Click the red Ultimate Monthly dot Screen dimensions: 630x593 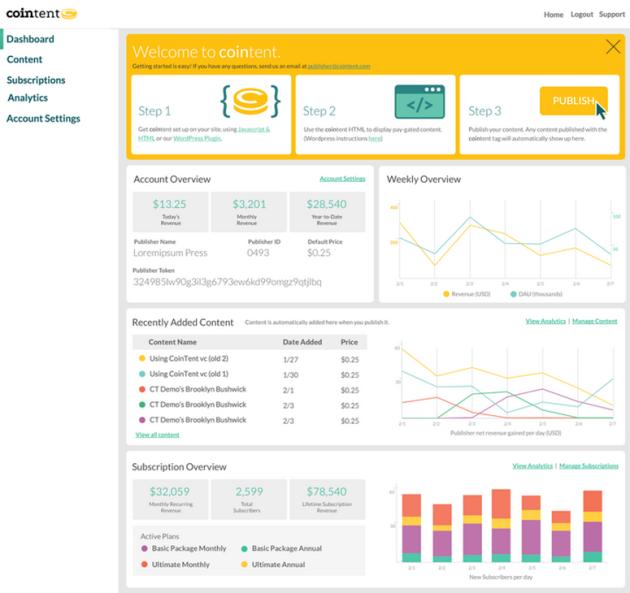(x=144, y=564)
